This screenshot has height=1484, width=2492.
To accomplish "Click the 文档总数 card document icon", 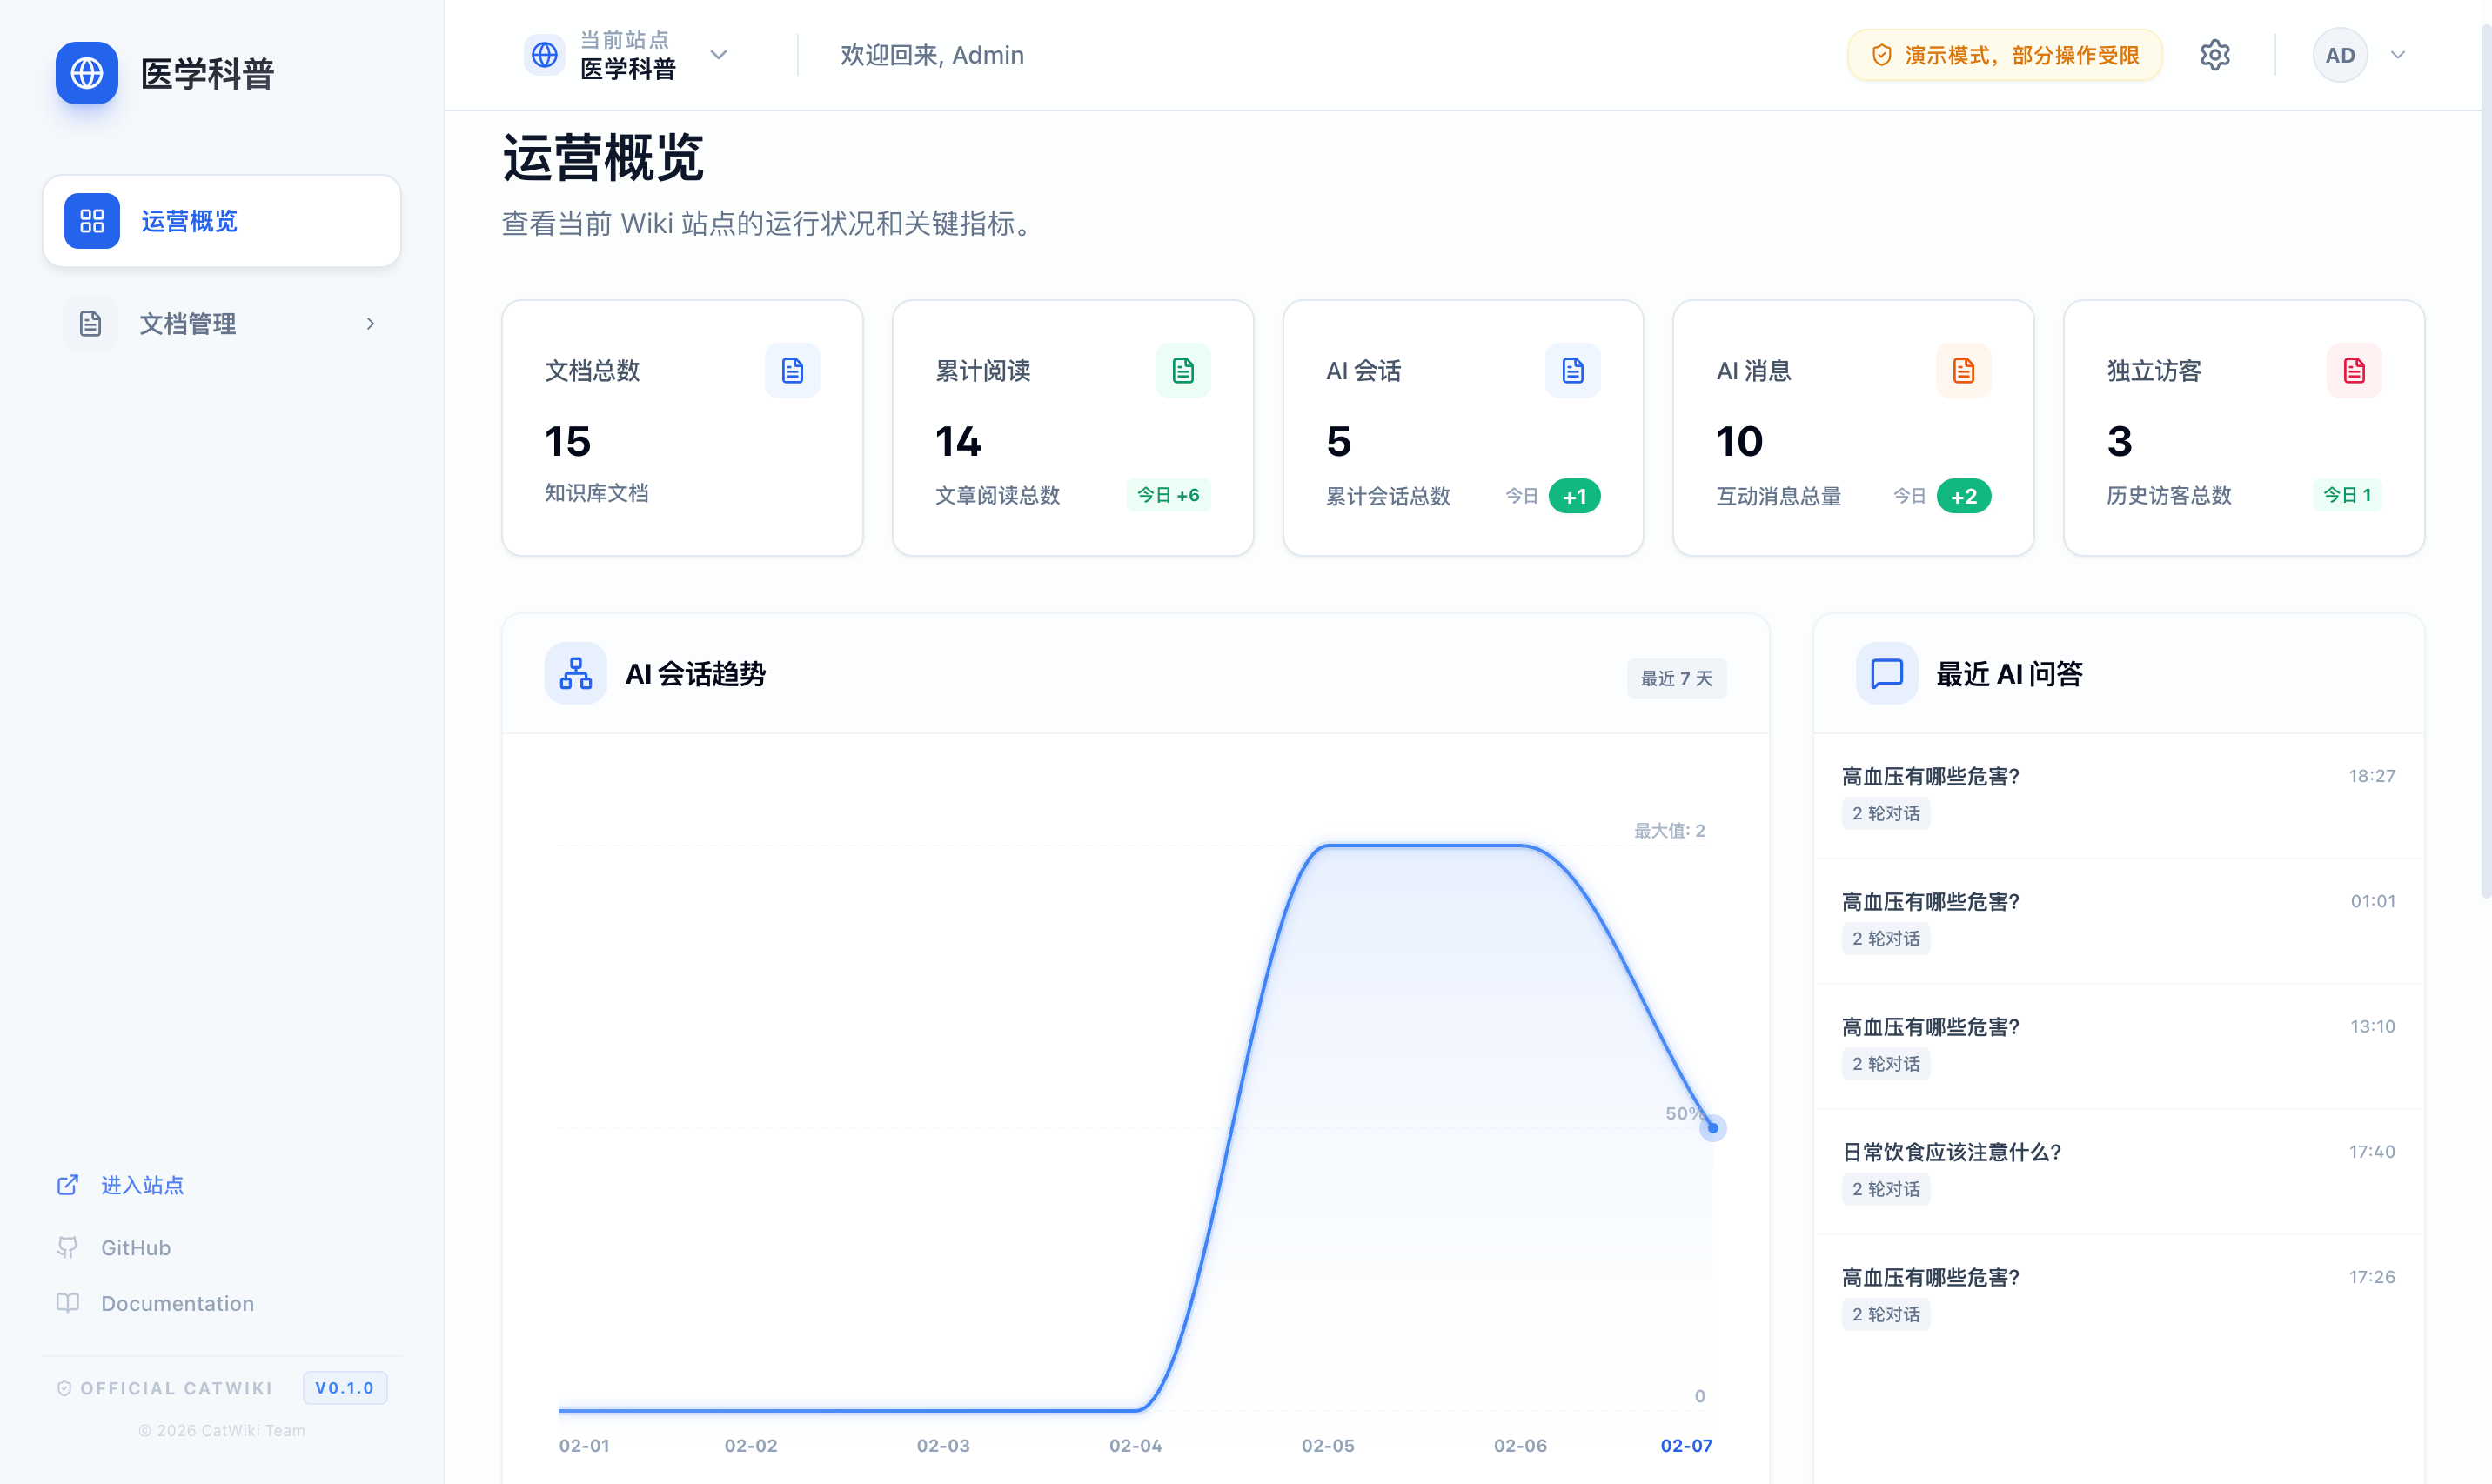I will 793,371.
